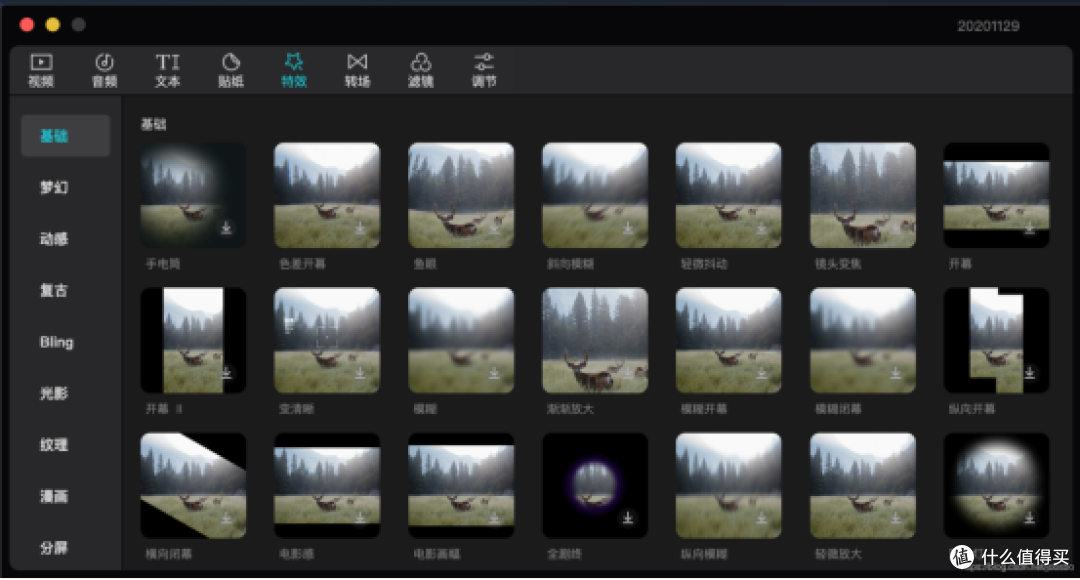Open the 转场 (transitions) panel

click(357, 70)
